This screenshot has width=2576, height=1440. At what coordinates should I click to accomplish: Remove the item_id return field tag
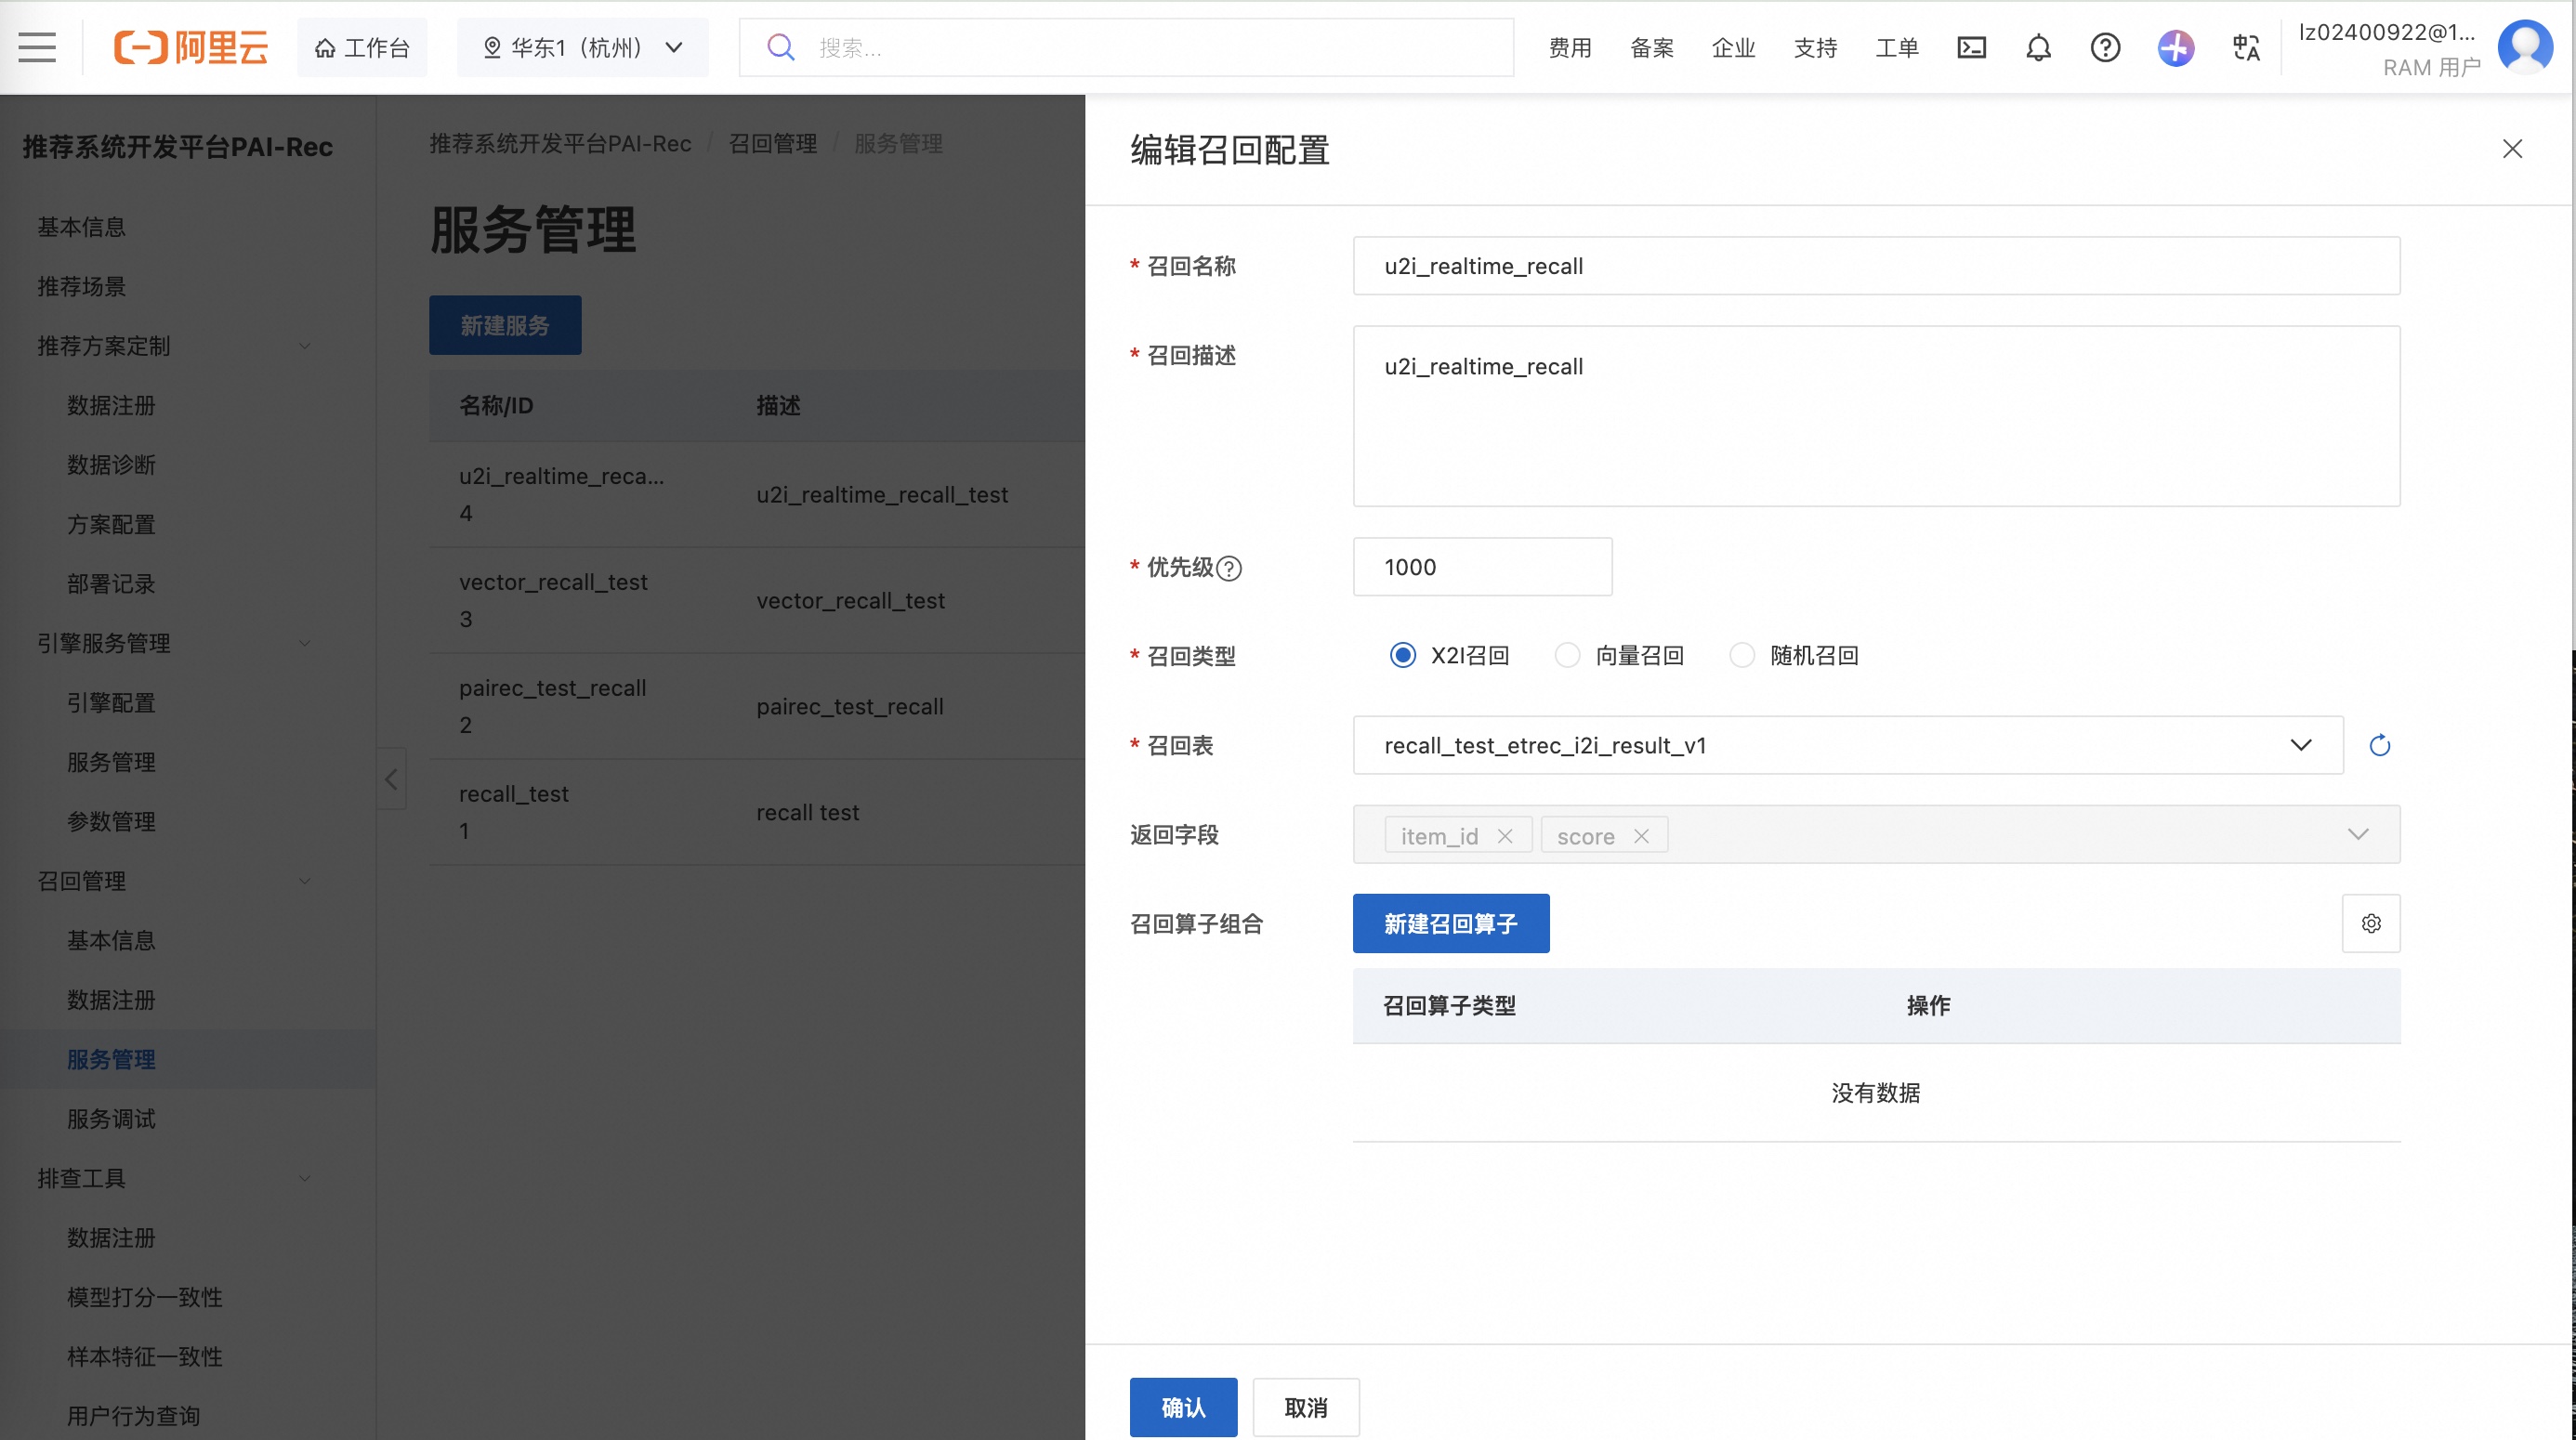click(1505, 836)
